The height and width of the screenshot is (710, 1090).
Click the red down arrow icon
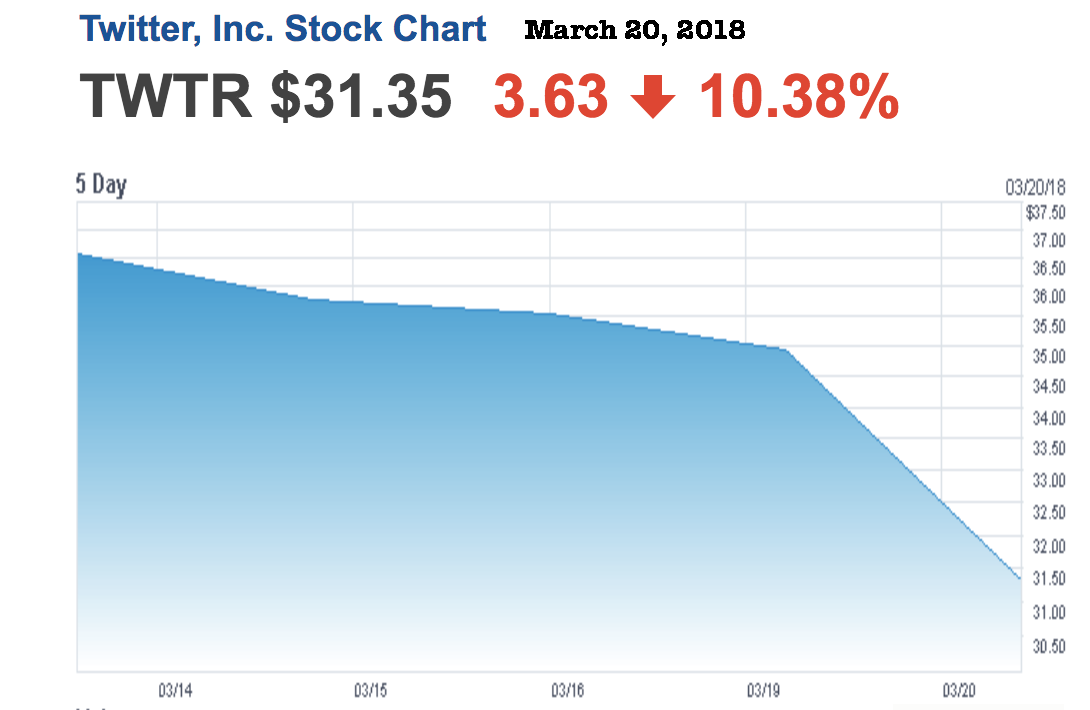pos(653,98)
